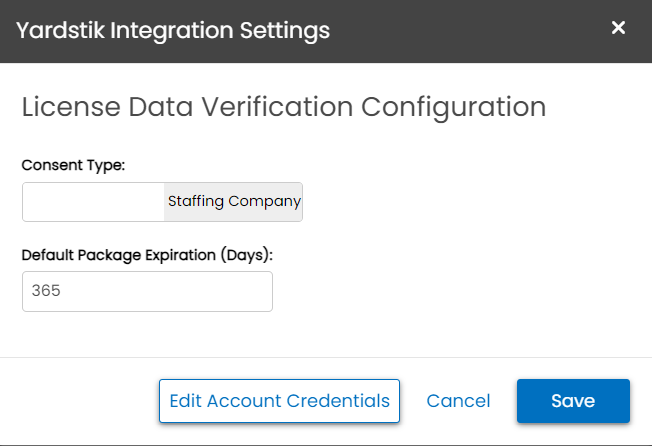Click the License Data Verification Configuration heading

(284, 107)
